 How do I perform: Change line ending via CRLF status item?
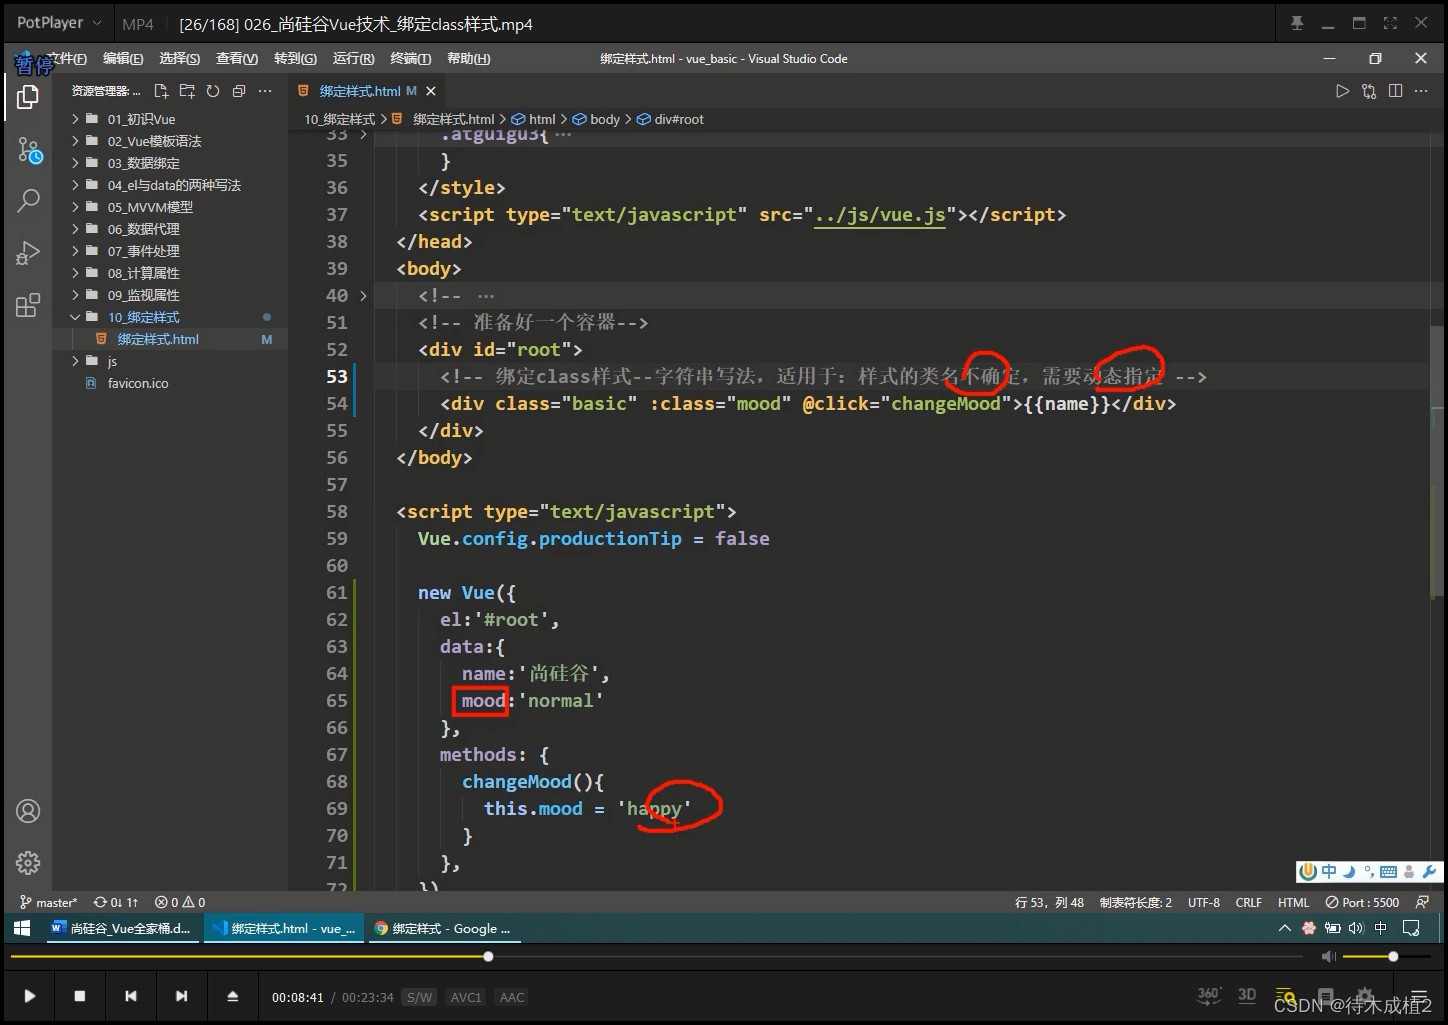pyautogui.click(x=1249, y=902)
